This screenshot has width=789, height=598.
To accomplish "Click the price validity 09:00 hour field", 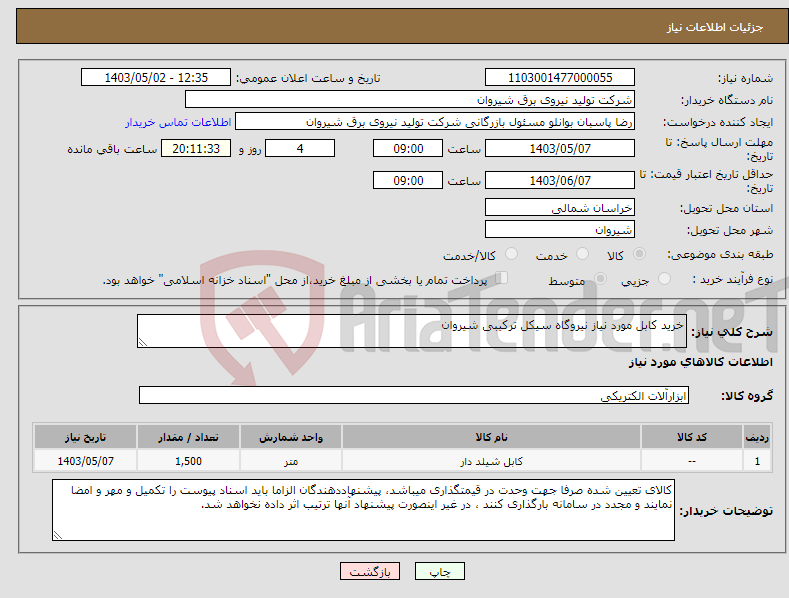I will pyautogui.click(x=408, y=180).
